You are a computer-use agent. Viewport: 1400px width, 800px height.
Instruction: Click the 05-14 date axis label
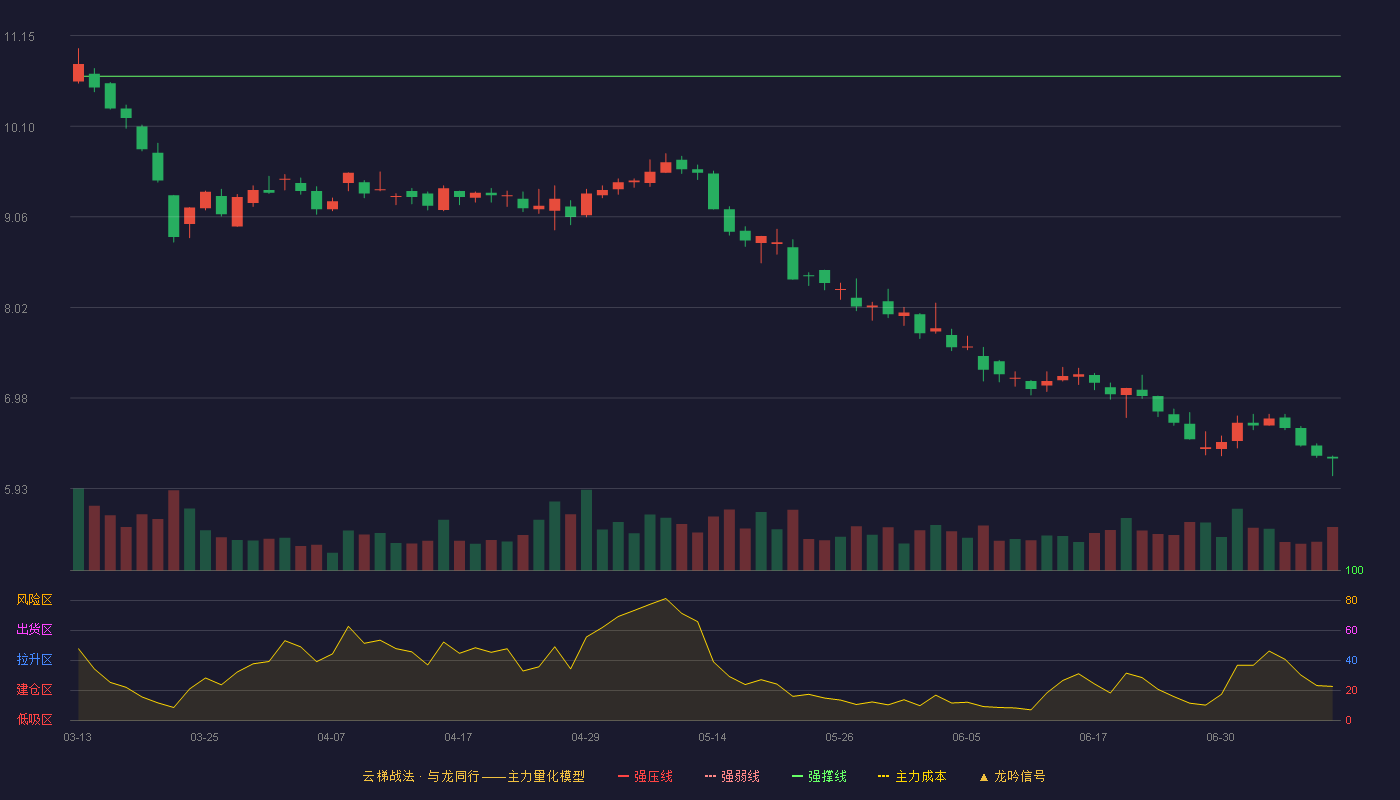712,737
